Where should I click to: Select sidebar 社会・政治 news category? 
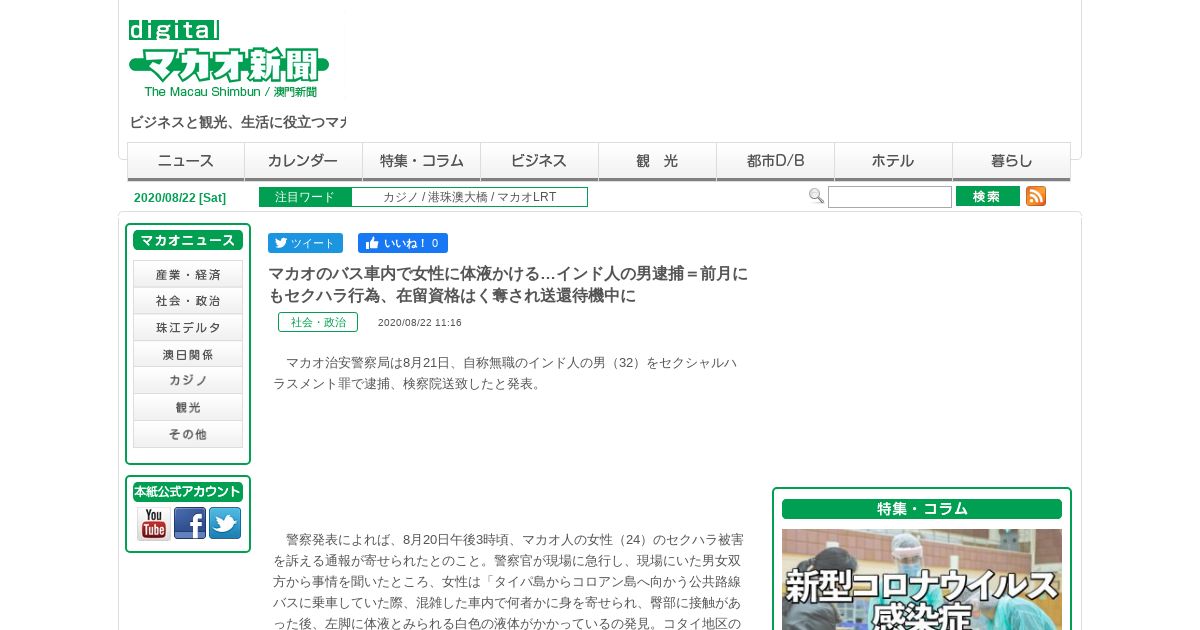pos(188,301)
